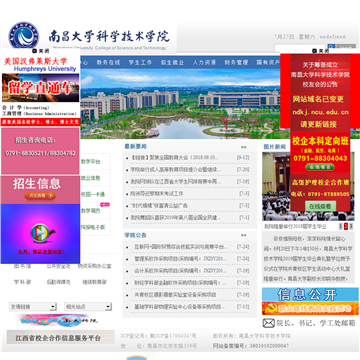Click the orange 点击查看 button under 招生信息
360x360 pixels.
tap(40, 196)
